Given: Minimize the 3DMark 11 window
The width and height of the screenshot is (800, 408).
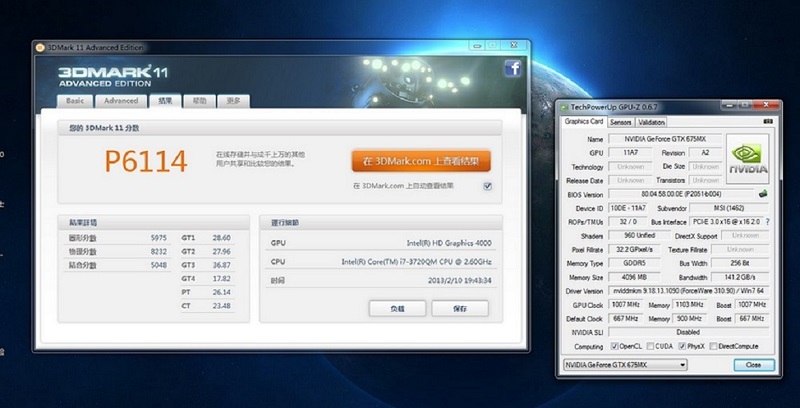Looking at the screenshot, I should coord(477,45).
